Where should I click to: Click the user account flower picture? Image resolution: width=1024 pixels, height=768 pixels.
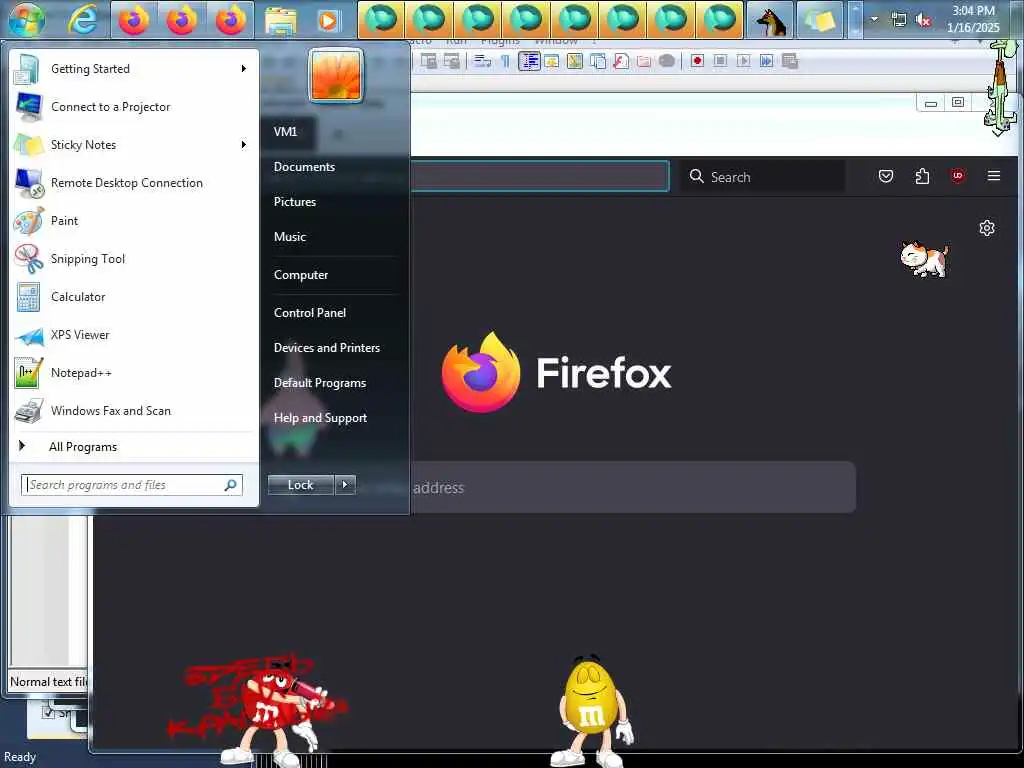tap(336, 75)
